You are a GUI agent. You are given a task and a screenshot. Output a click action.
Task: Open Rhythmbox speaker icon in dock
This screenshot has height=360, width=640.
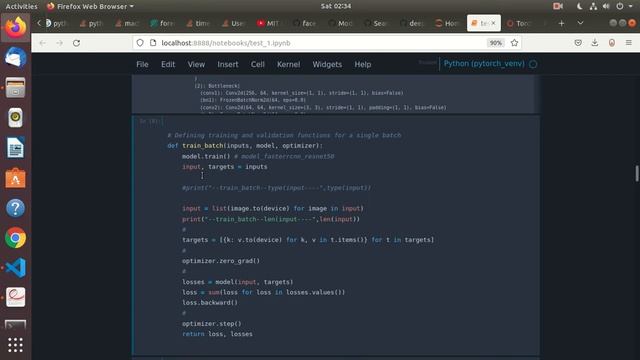(x=16, y=118)
